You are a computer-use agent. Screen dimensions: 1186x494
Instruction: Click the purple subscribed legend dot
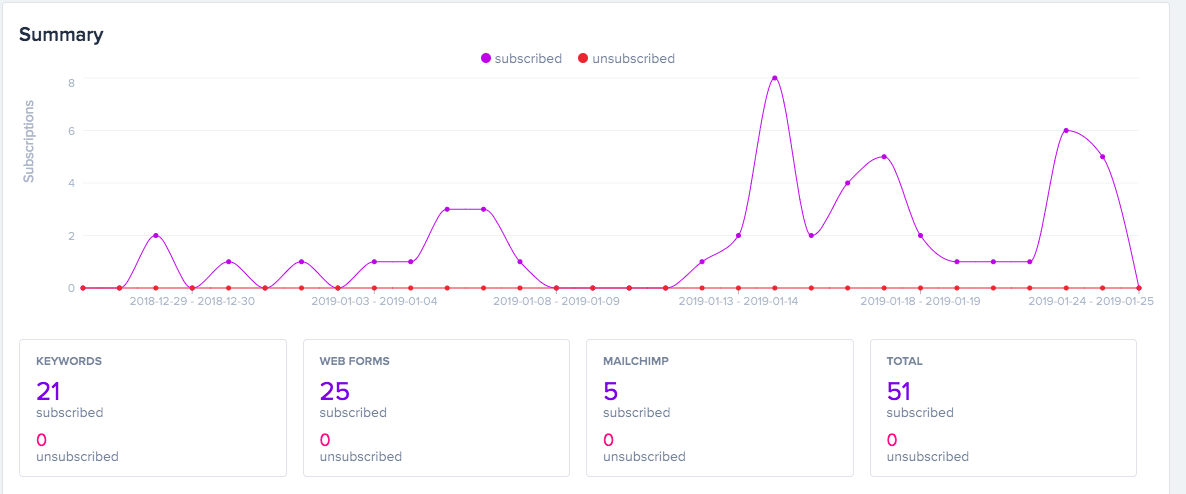[x=486, y=58]
